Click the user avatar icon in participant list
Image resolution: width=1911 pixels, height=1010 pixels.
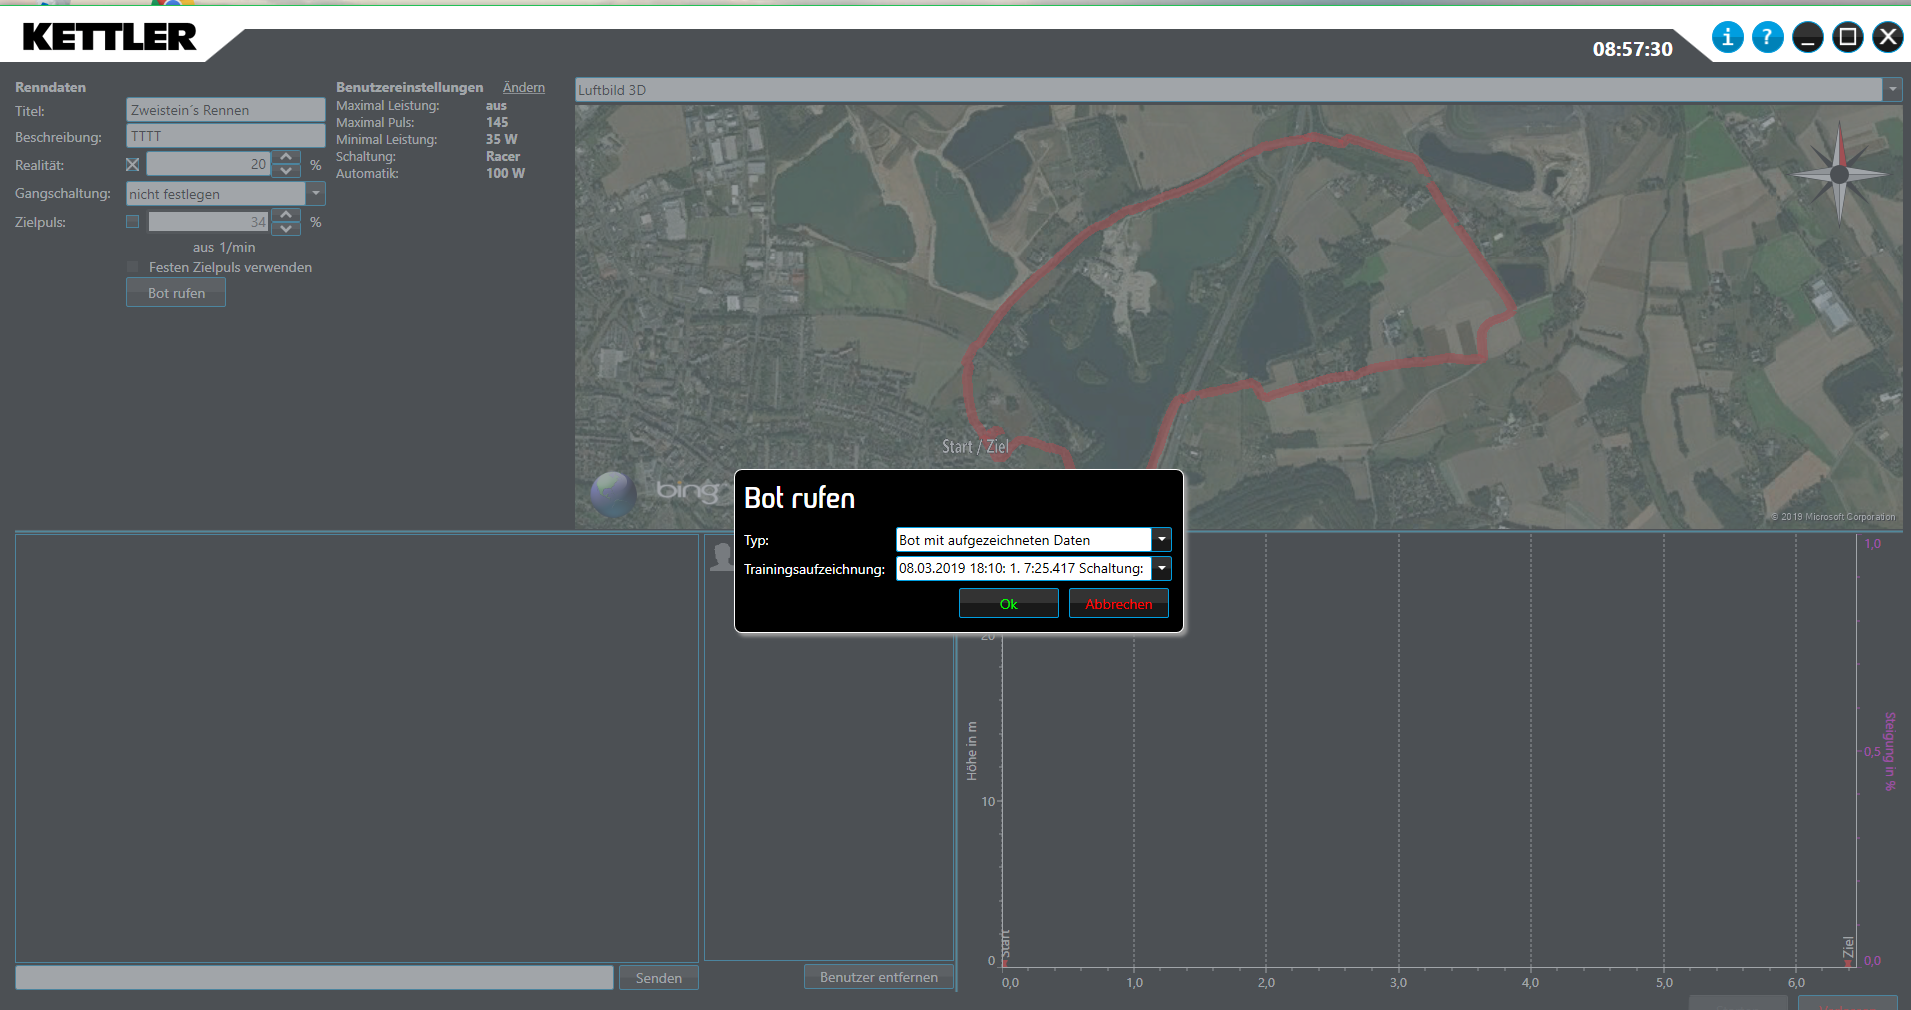720,555
